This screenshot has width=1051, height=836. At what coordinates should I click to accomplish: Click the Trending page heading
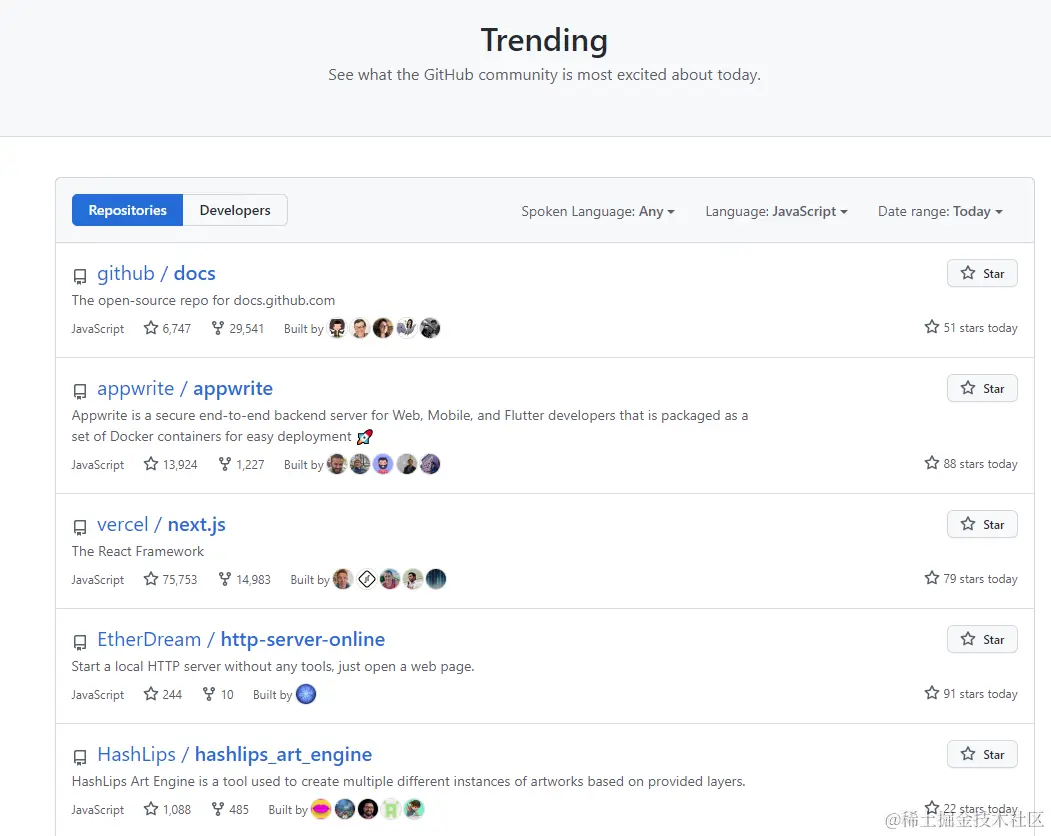(x=544, y=40)
